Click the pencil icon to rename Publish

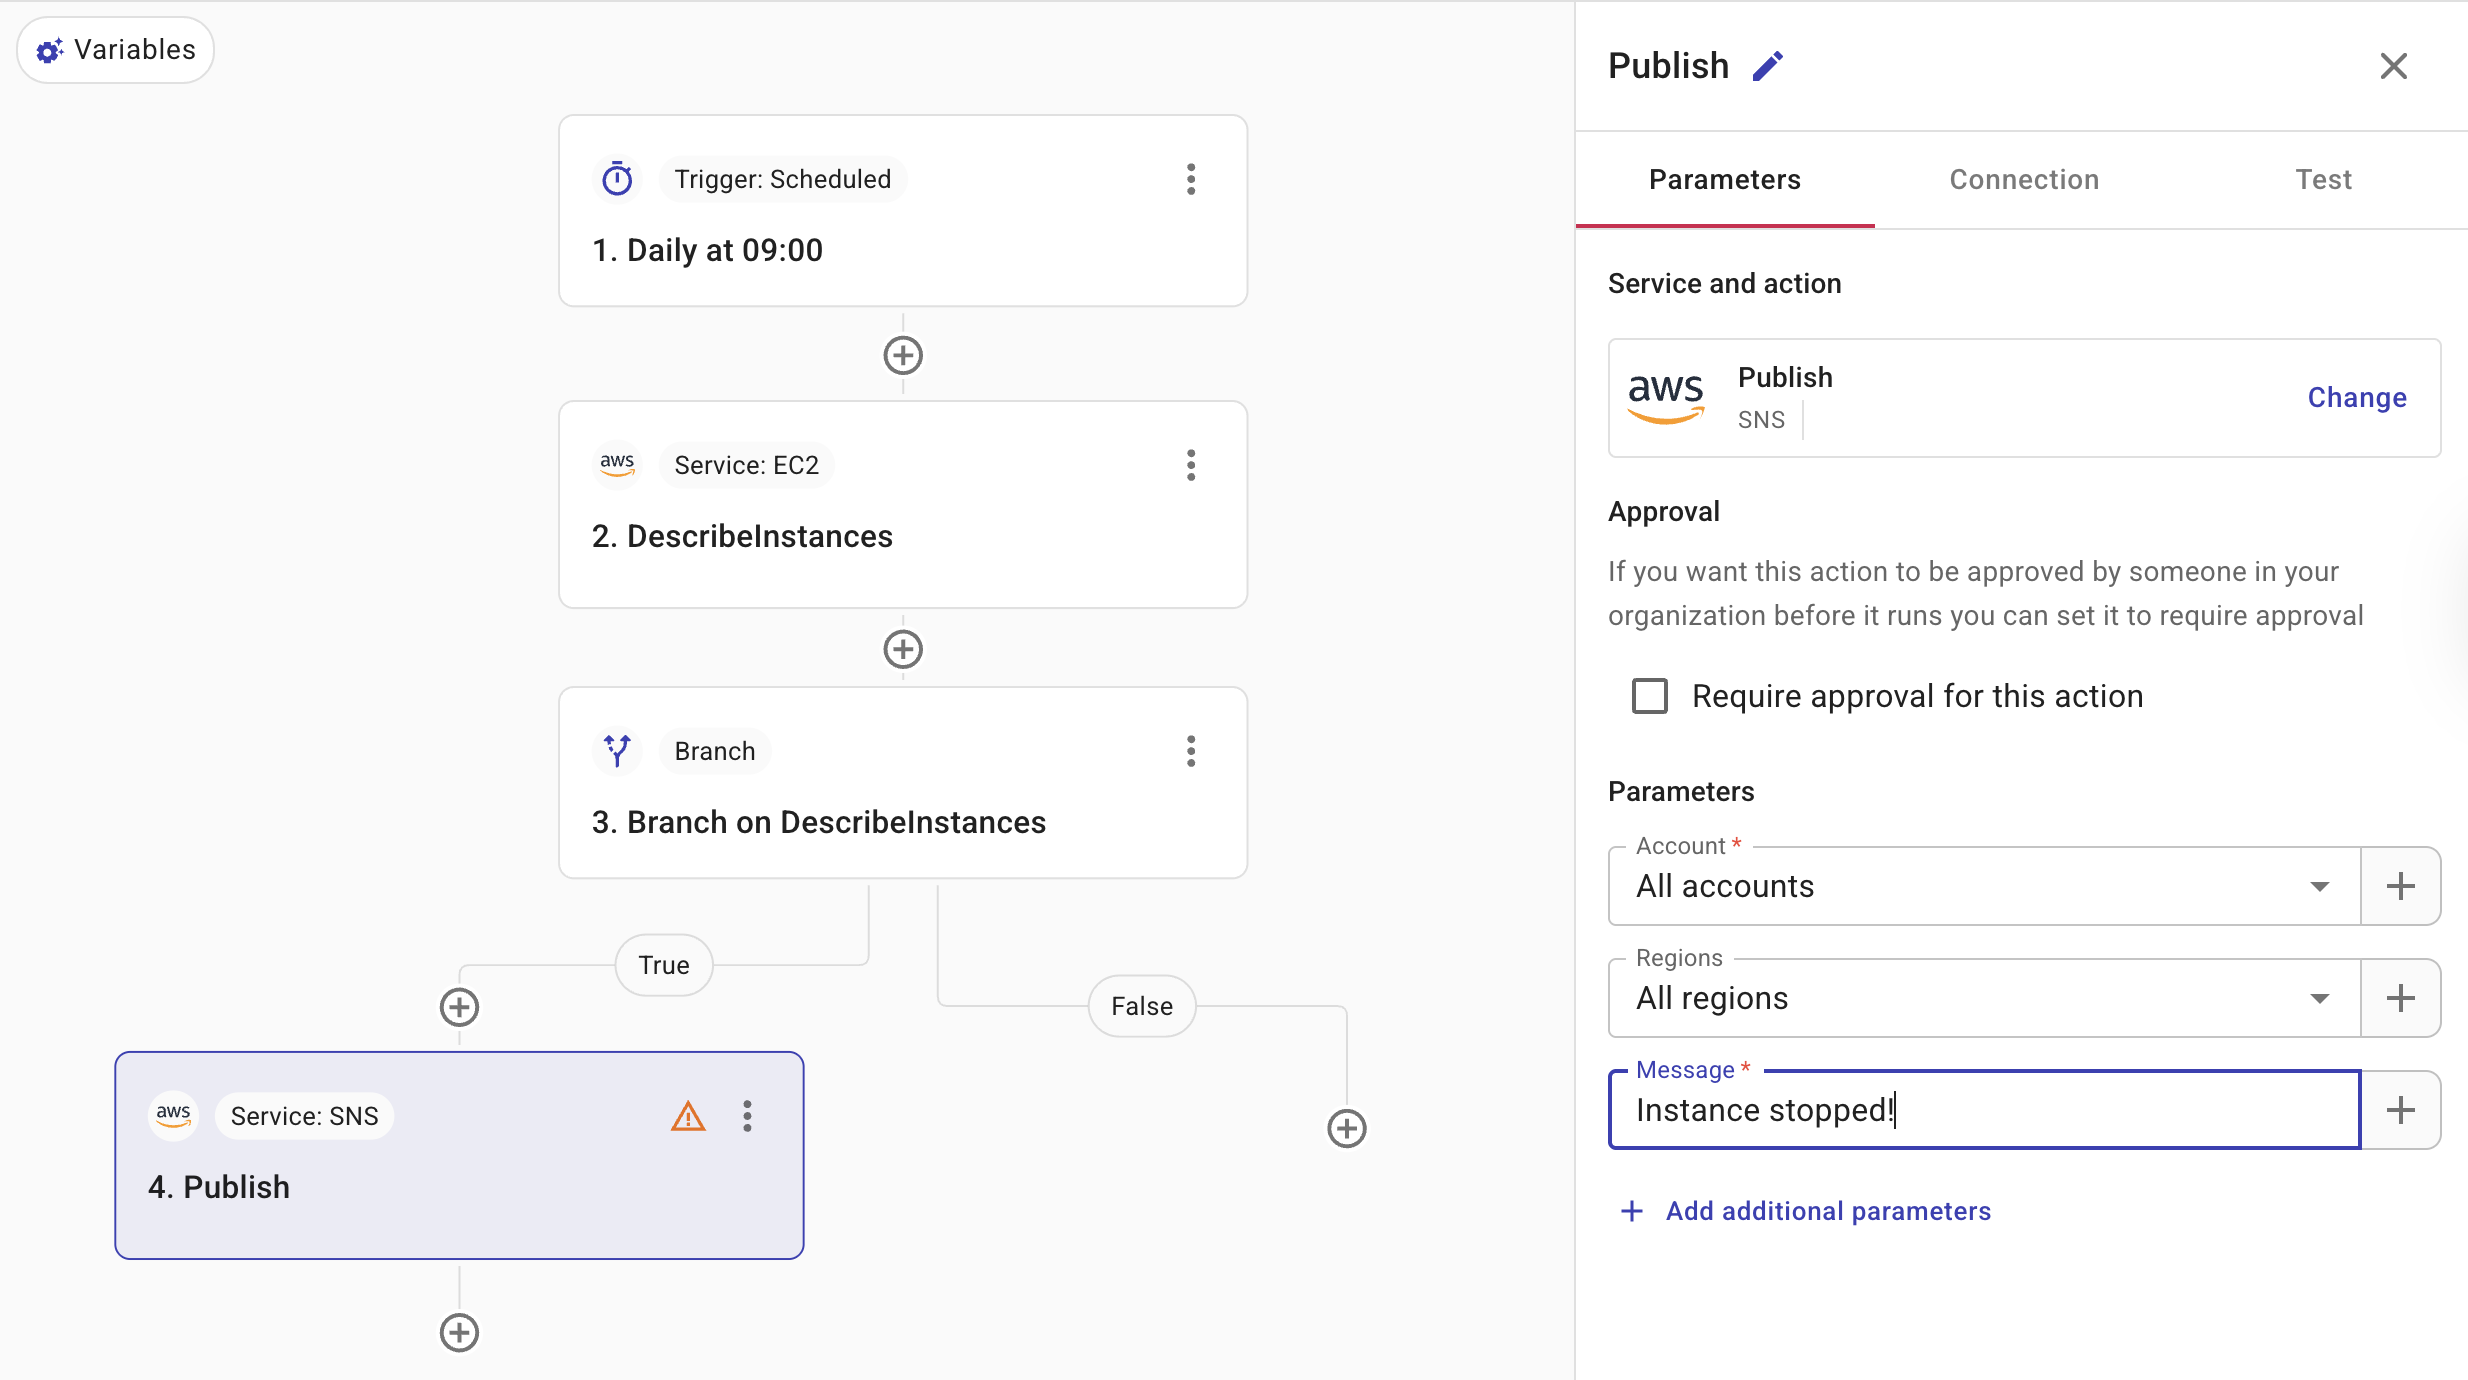pyautogui.click(x=1768, y=66)
